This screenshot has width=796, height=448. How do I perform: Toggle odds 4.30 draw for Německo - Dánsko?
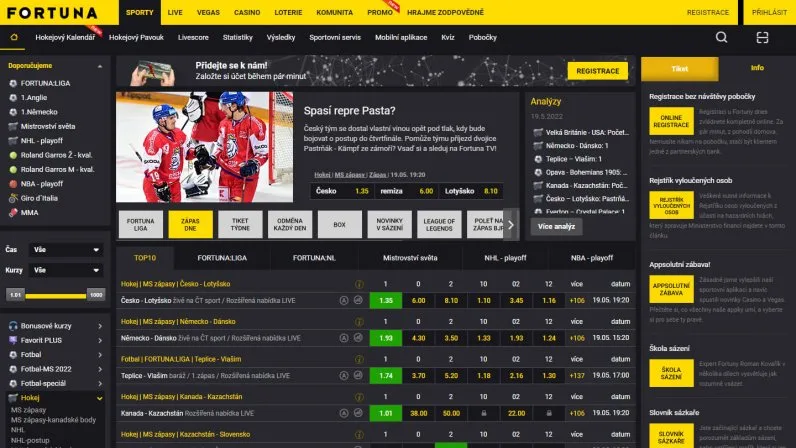(419, 338)
